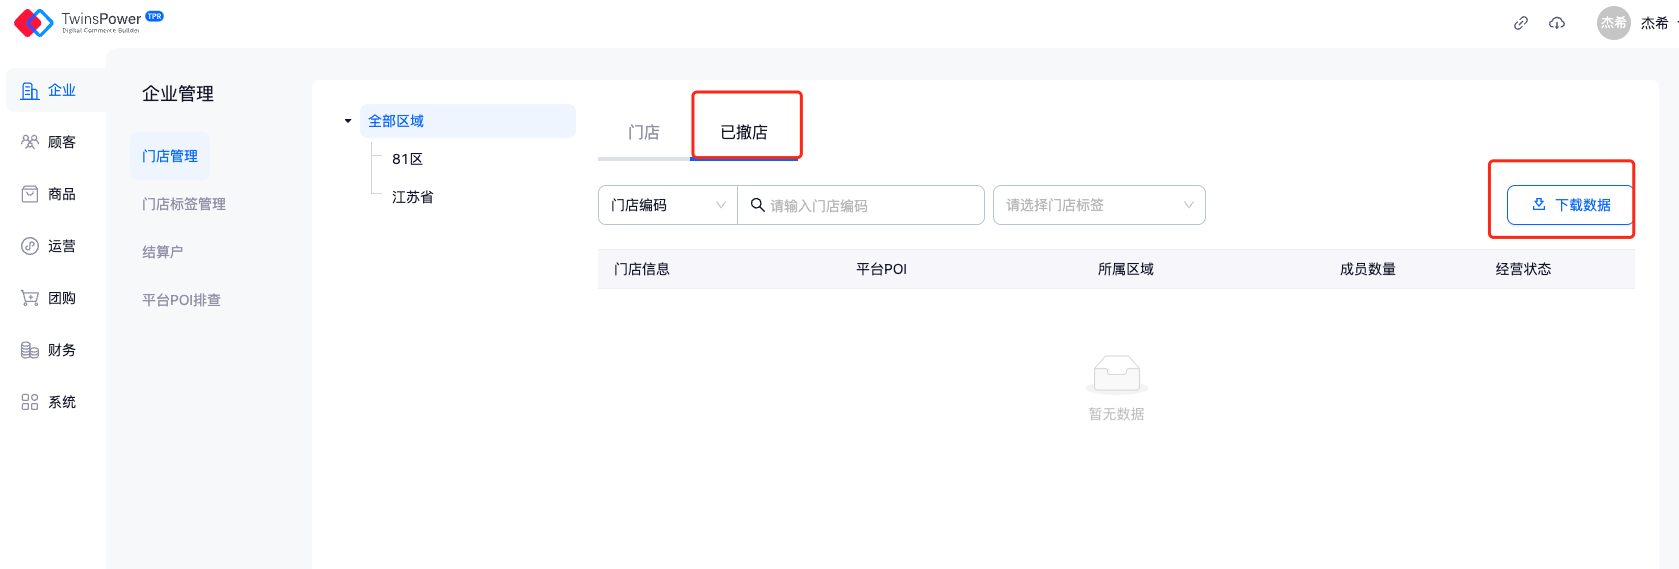
Task: Open the 顾客 customers sidebar icon
Action: (x=30, y=142)
